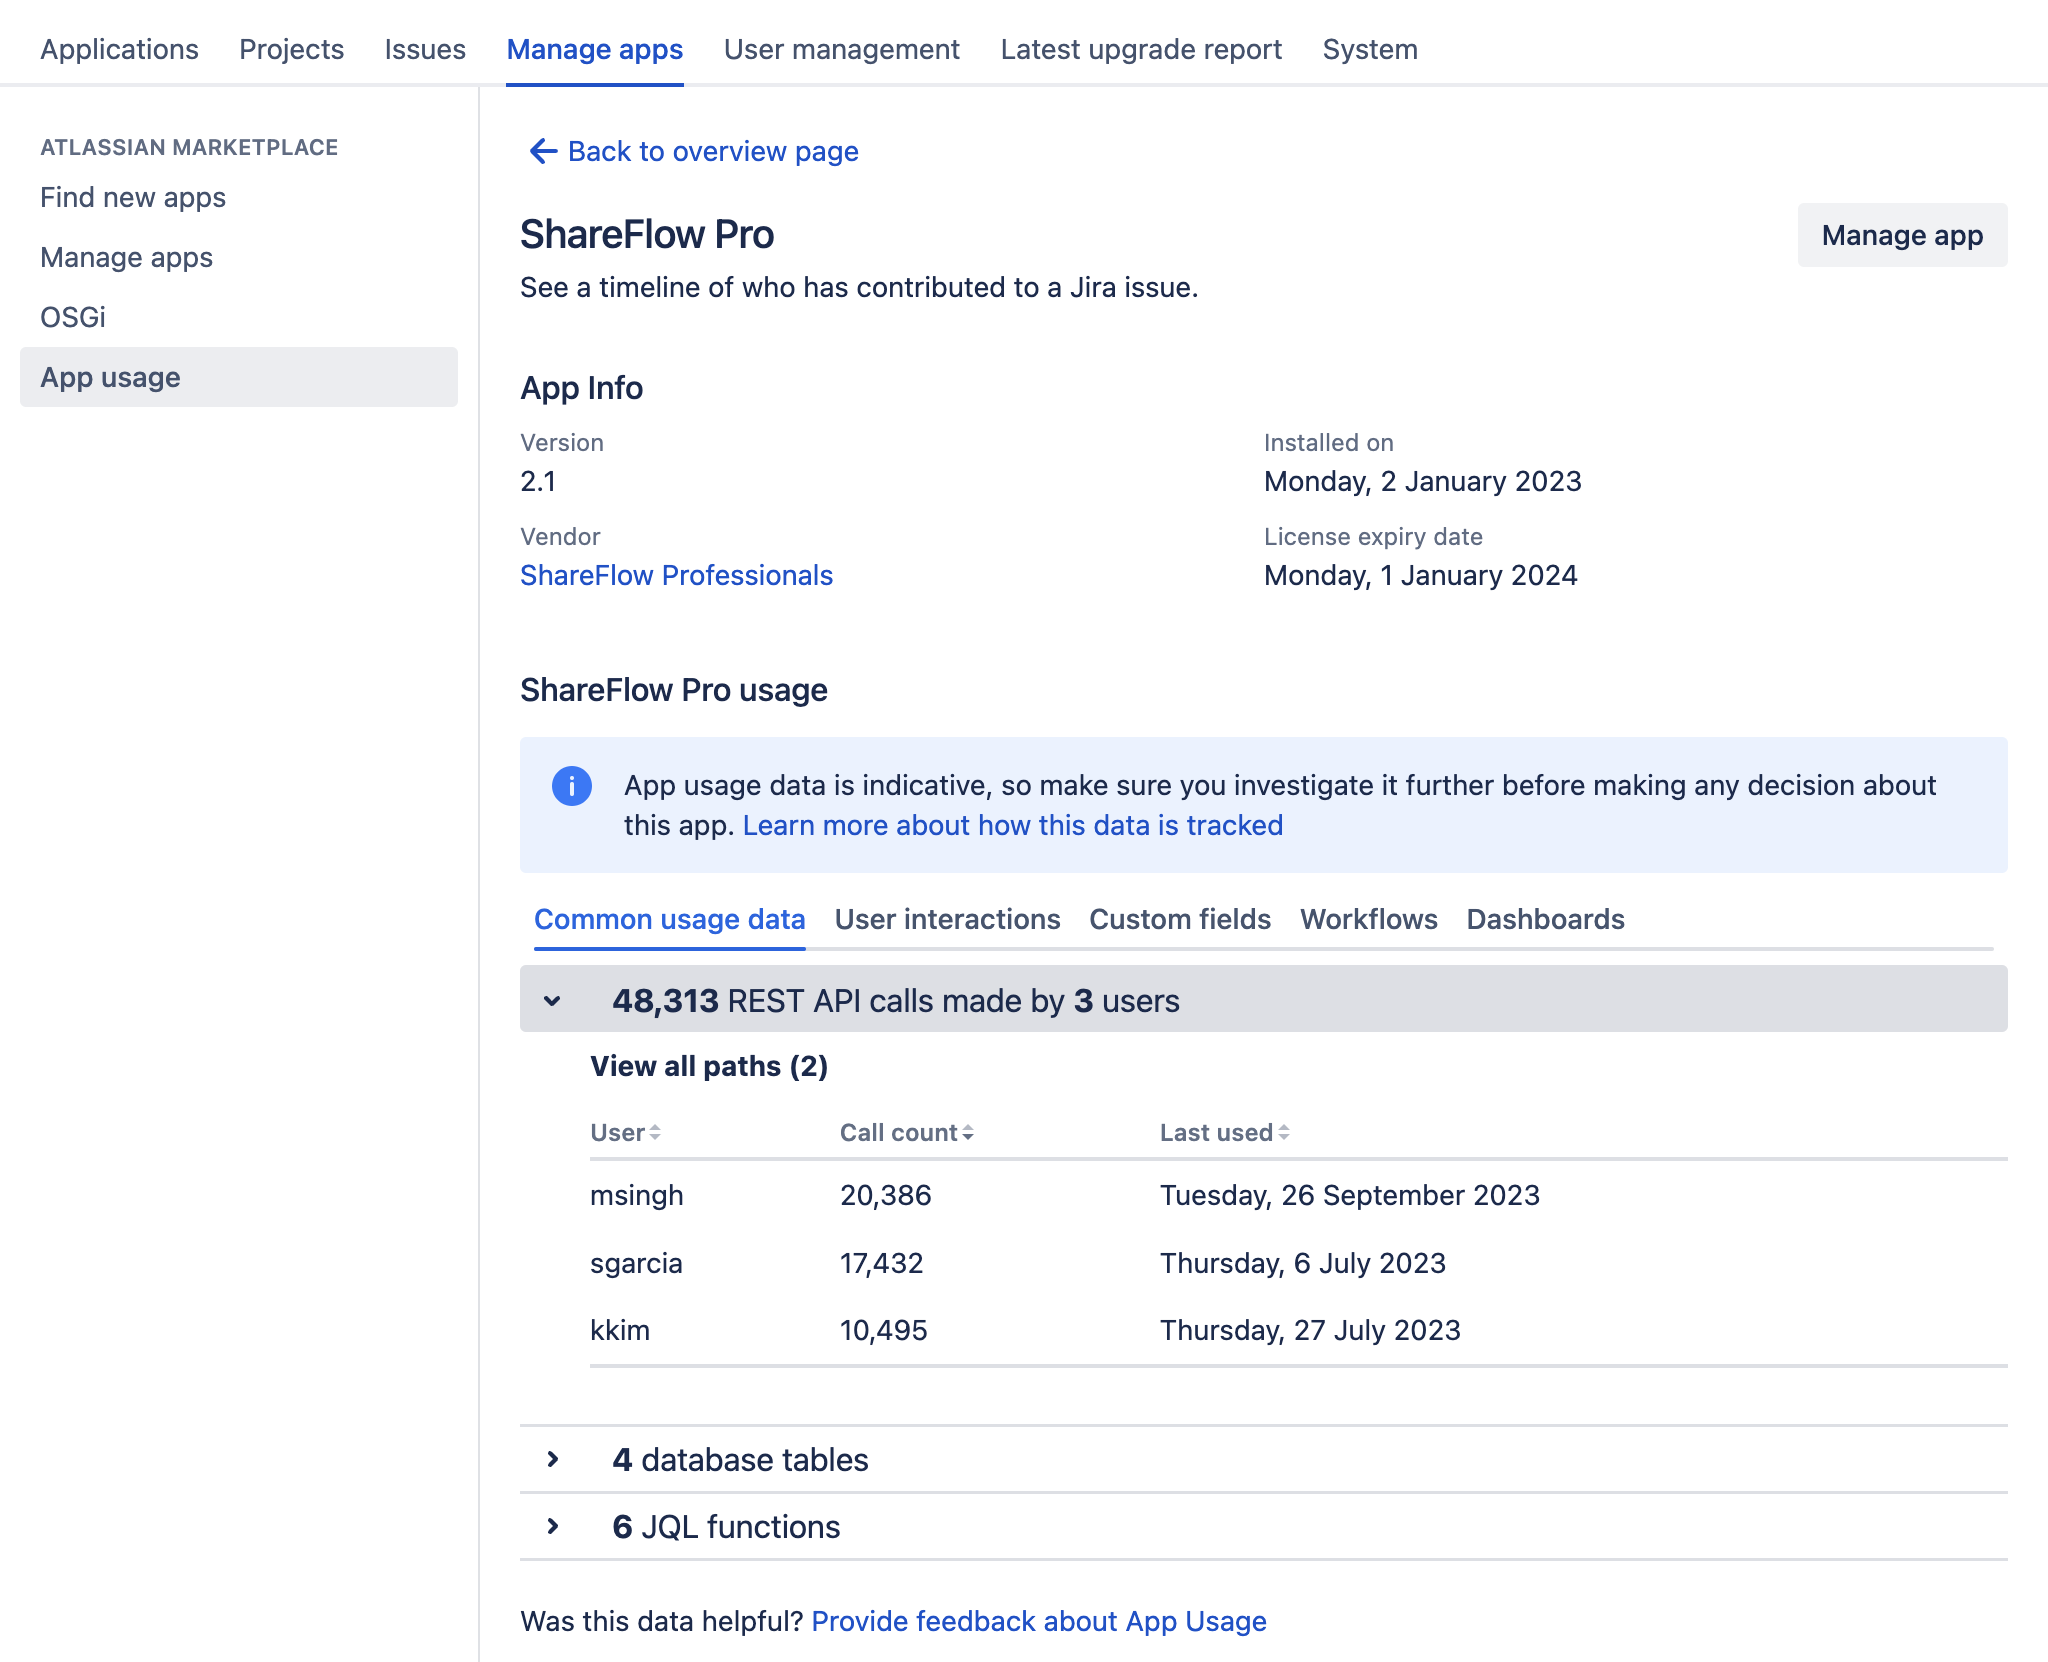The image size is (2048, 1662).
Task: Click the info icon in the usage notice
Action: 571,786
